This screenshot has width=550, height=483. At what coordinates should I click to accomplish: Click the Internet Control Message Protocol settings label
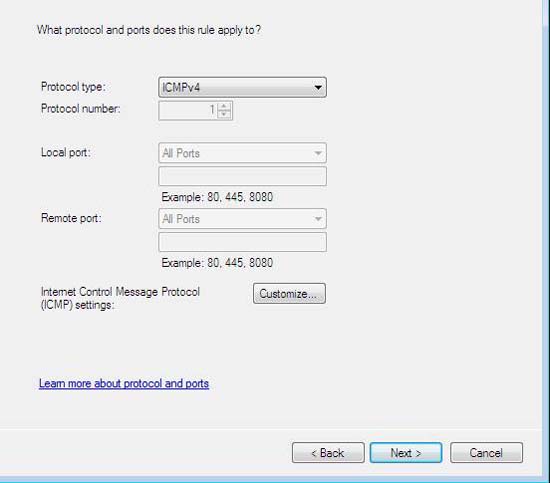(x=120, y=298)
